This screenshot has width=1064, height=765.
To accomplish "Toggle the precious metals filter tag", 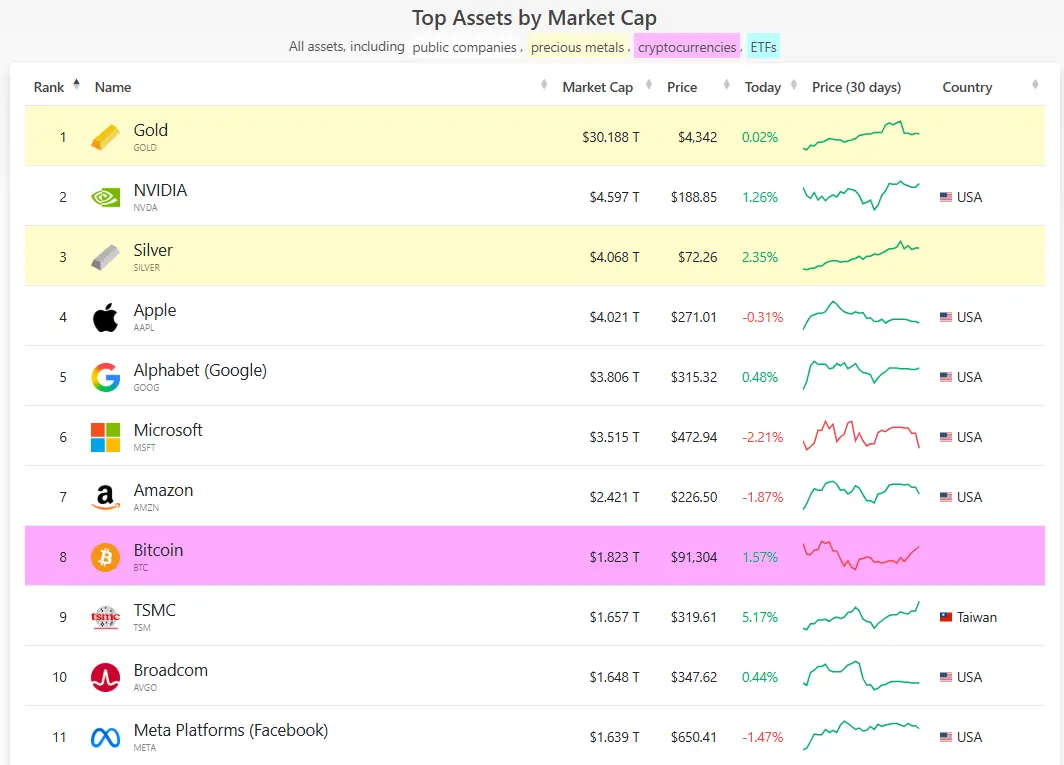I will (577, 47).
